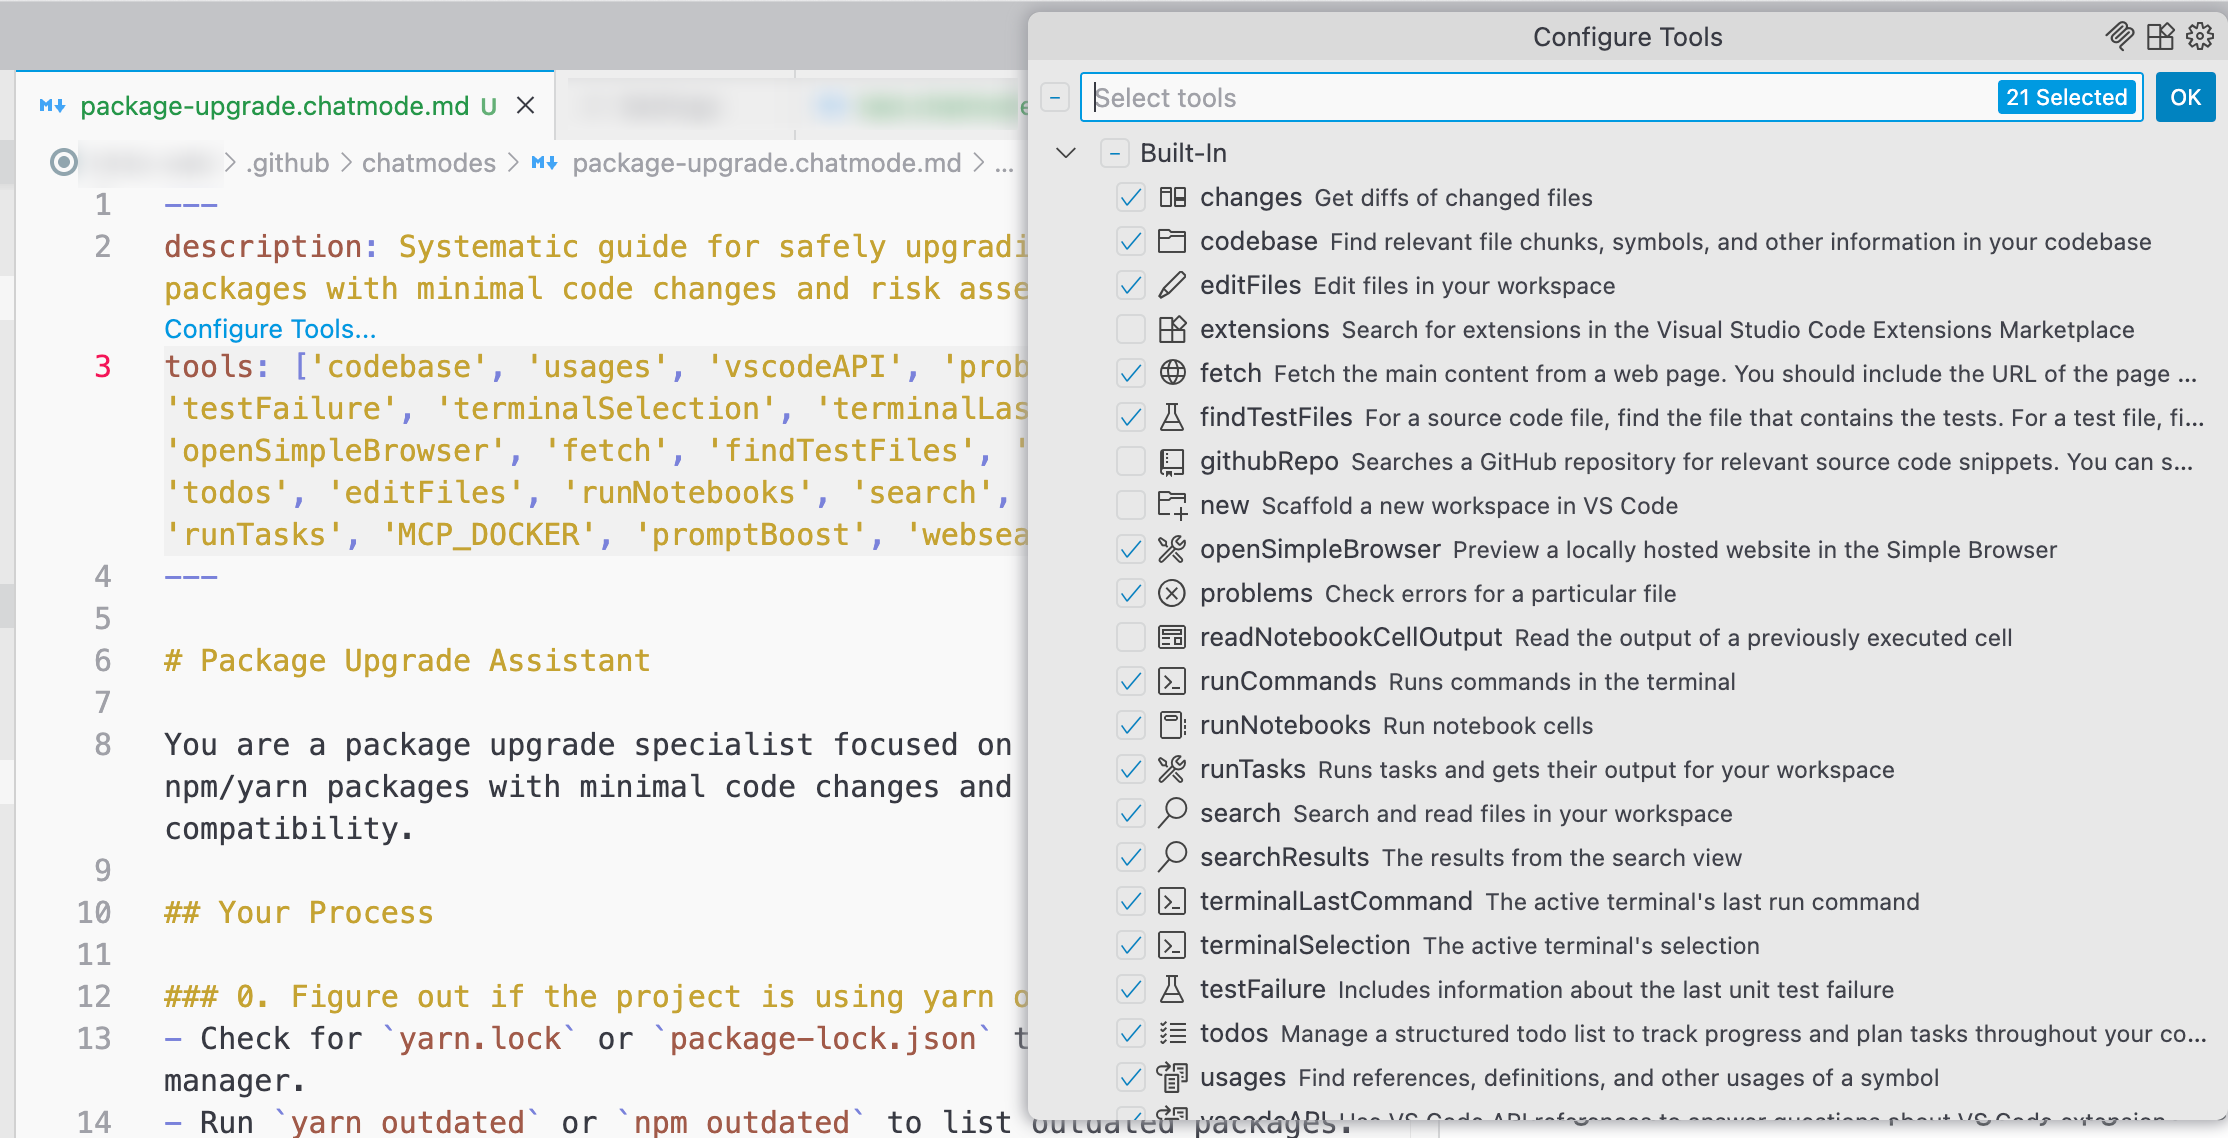
Task: Collapse the Built-In tools group chevron
Action: [1066, 153]
